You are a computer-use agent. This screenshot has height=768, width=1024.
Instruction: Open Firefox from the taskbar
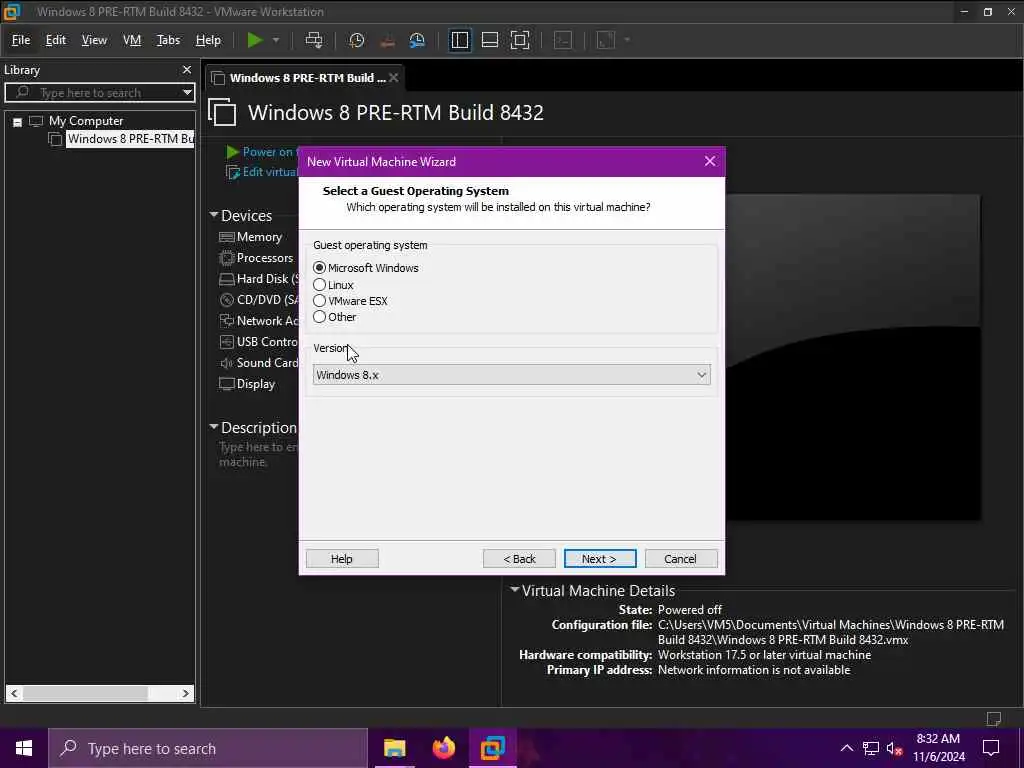click(443, 748)
